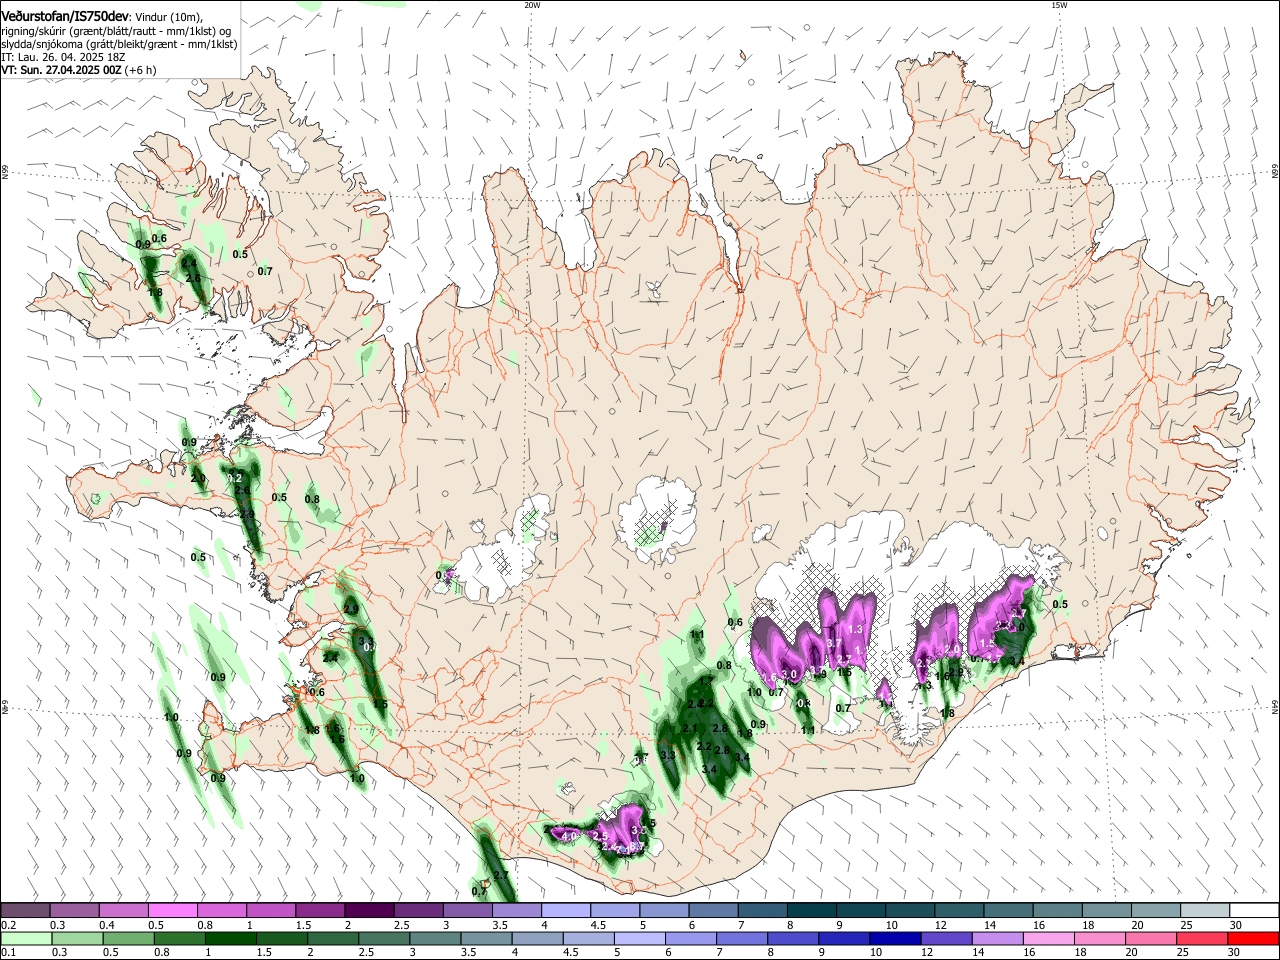
Task: Select the light gray swatch between 25 and 30 in the snow scale
Action: 1204,910
